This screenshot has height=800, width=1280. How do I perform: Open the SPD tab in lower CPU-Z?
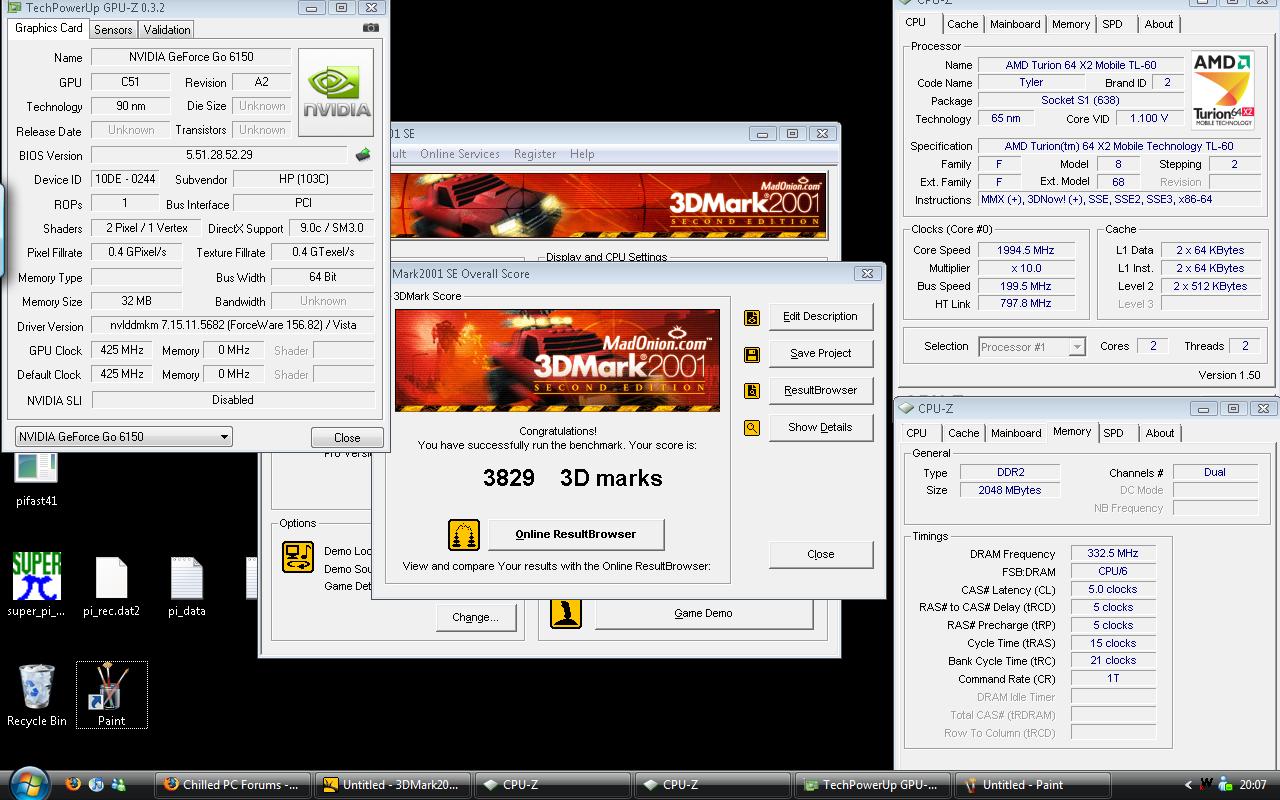pos(1113,433)
